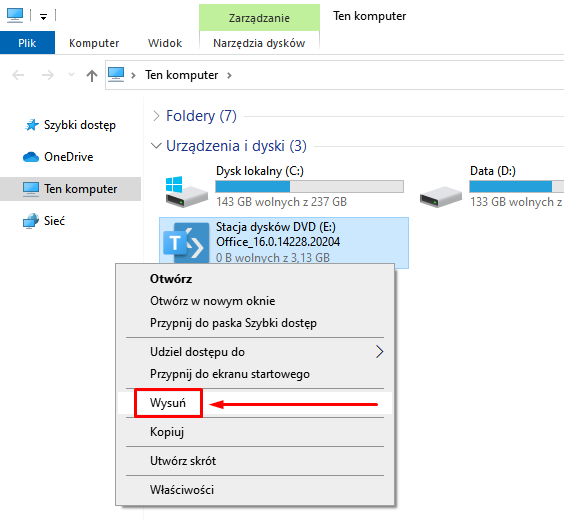Expand the Foldery (7) group

point(156,116)
